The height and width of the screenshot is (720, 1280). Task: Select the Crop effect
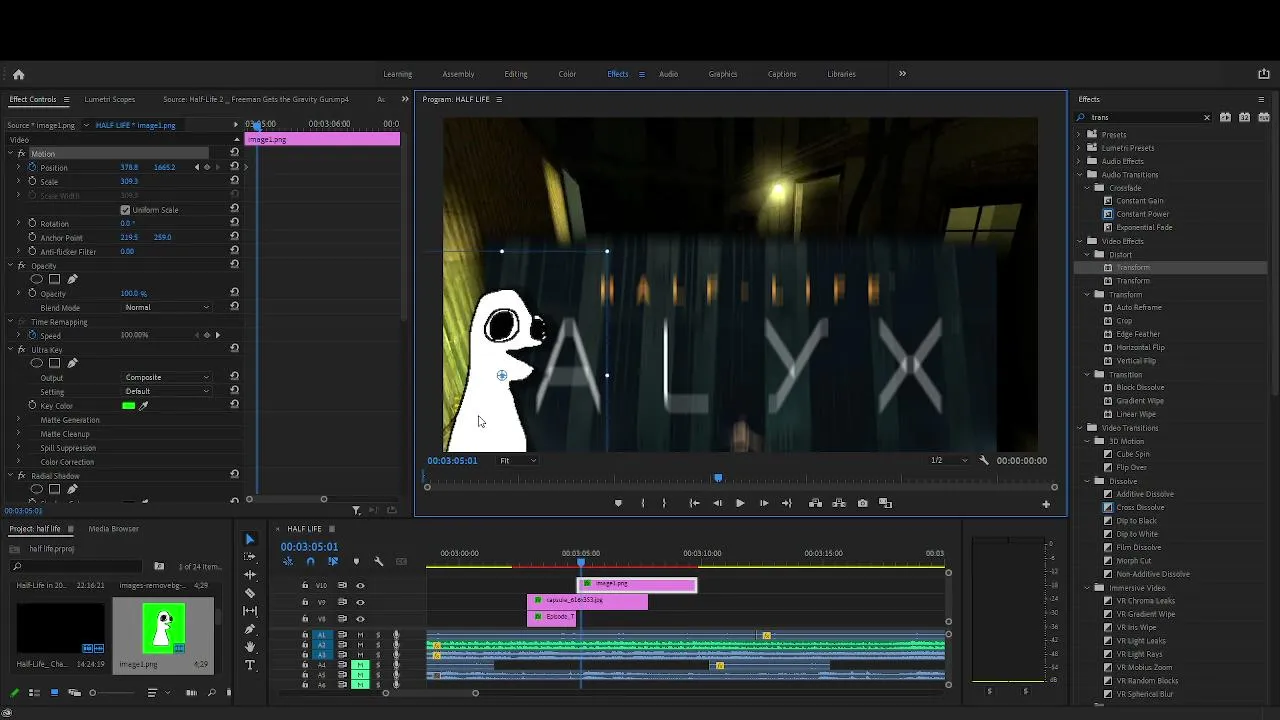(1124, 321)
